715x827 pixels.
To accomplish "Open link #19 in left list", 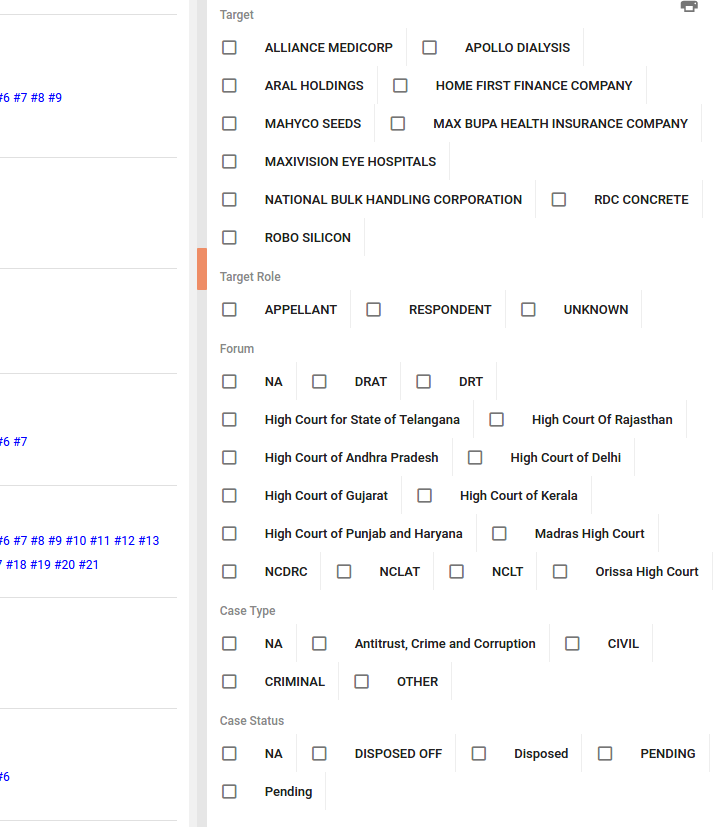I will coord(41,565).
